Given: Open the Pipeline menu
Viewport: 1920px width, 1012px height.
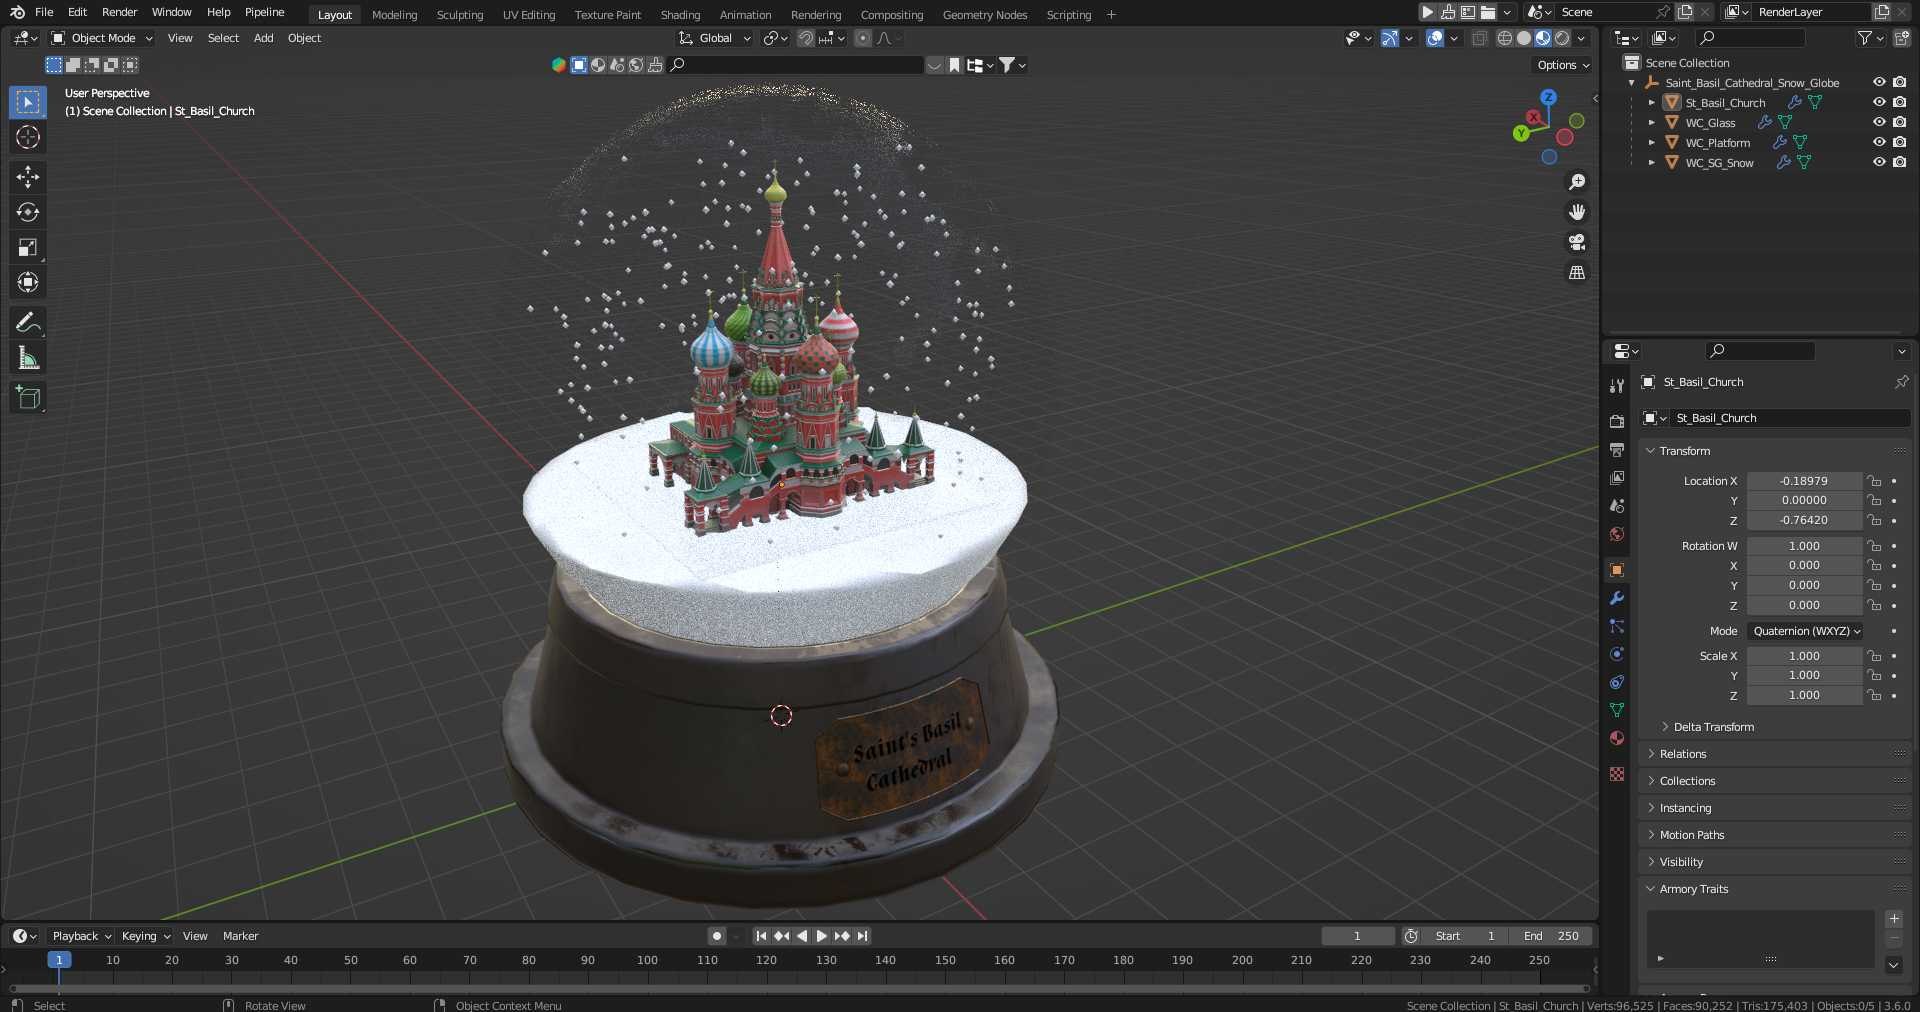Looking at the screenshot, I should (x=264, y=12).
